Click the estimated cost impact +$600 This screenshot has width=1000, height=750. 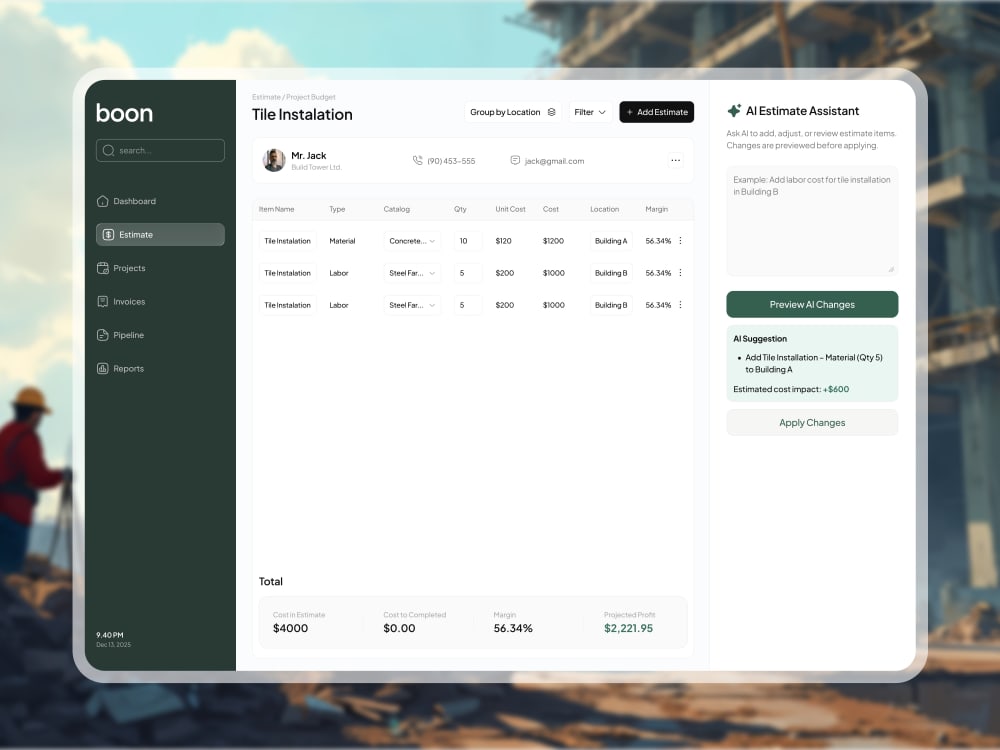pos(835,389)
